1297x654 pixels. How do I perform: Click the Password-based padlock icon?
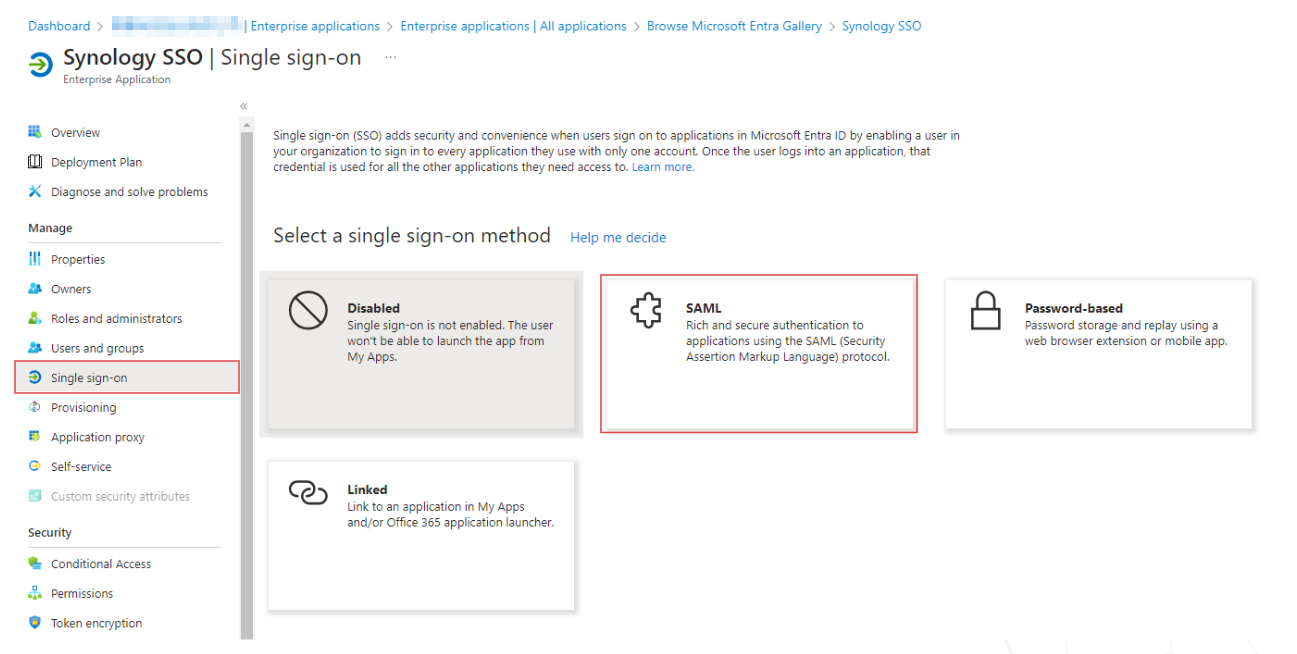coord(986,311)
